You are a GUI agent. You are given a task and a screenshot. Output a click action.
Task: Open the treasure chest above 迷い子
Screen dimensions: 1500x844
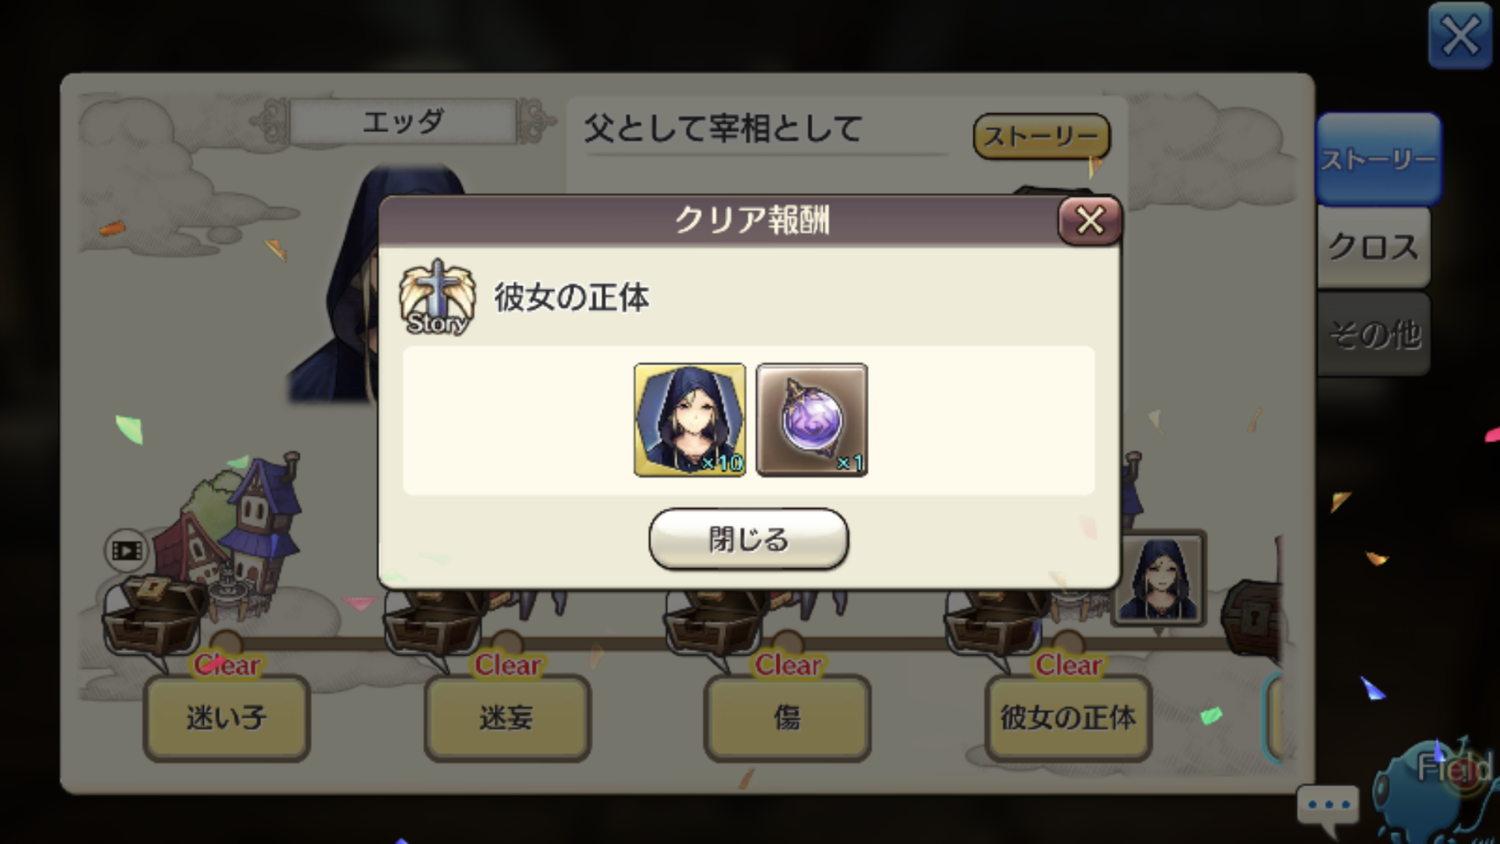click(156, 616)
